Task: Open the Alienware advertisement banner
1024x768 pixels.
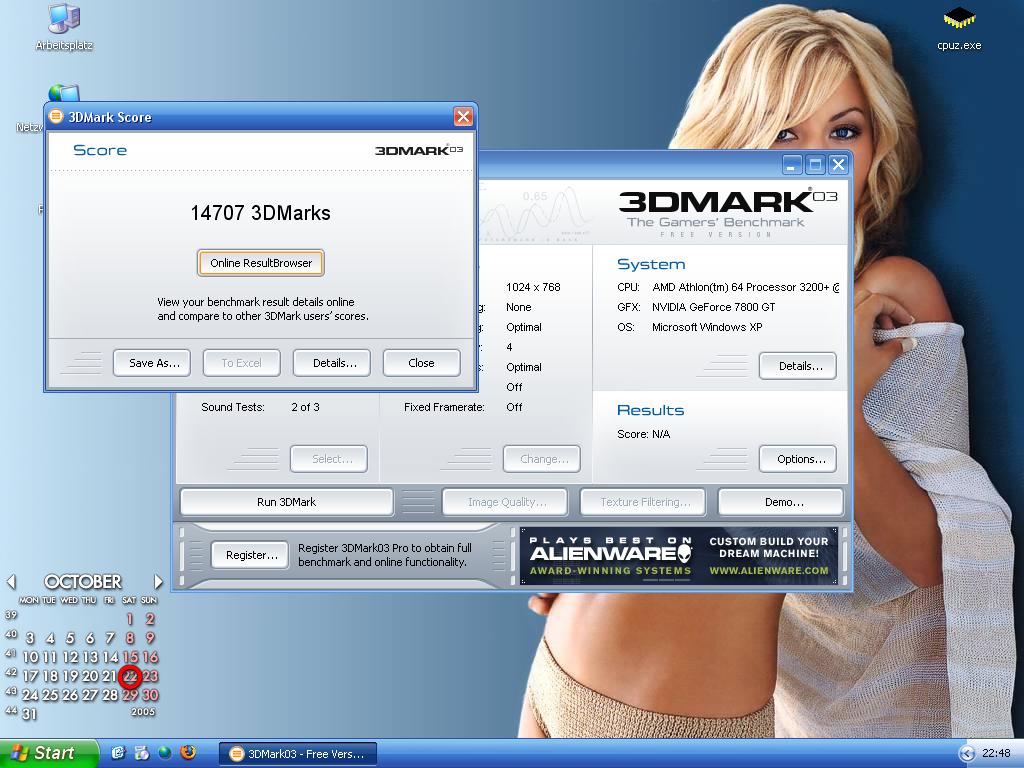Action: coord(679,556)
